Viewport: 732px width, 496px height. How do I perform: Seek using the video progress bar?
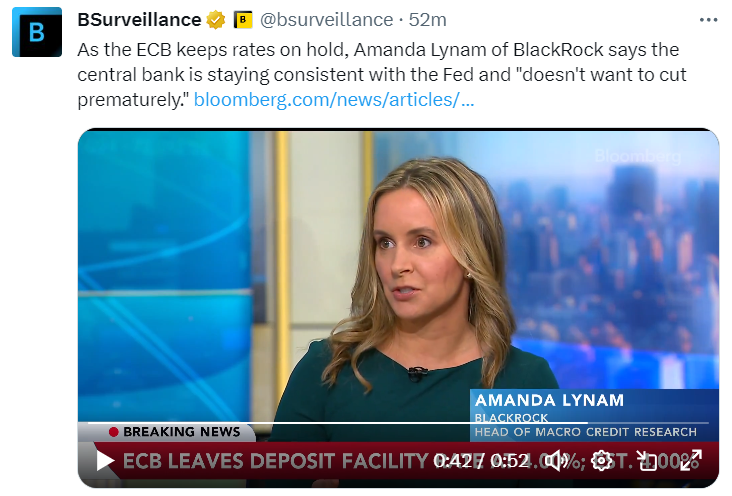(300, 423)
